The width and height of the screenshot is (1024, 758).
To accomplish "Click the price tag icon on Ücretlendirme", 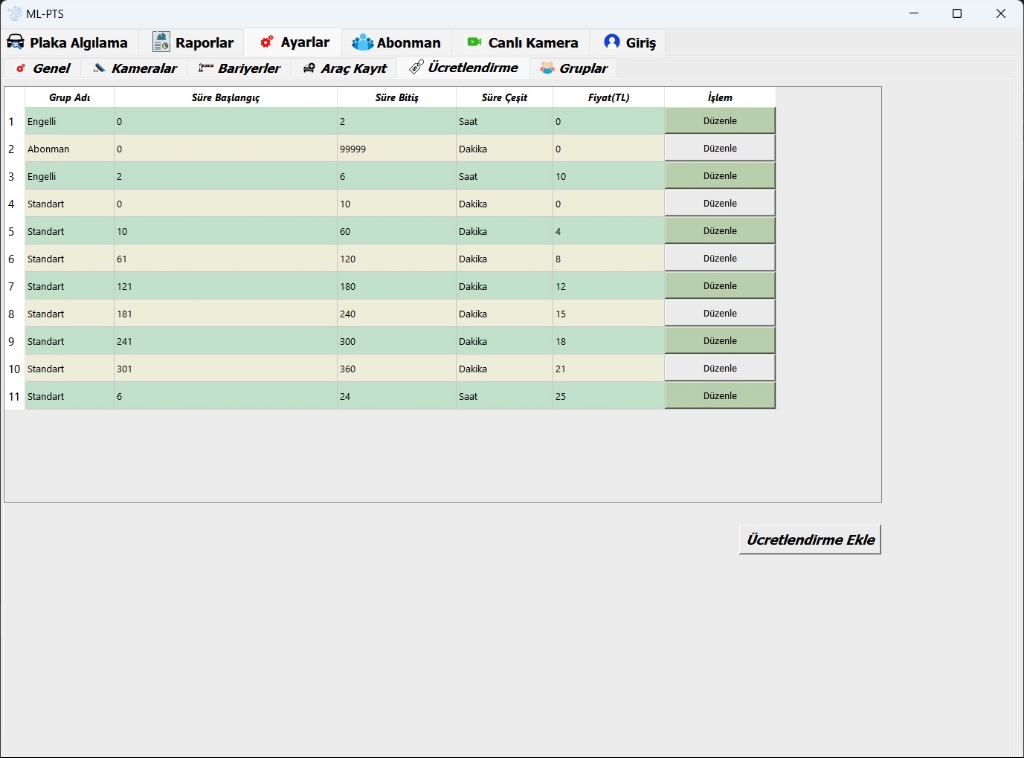I will tap(416, 68).
